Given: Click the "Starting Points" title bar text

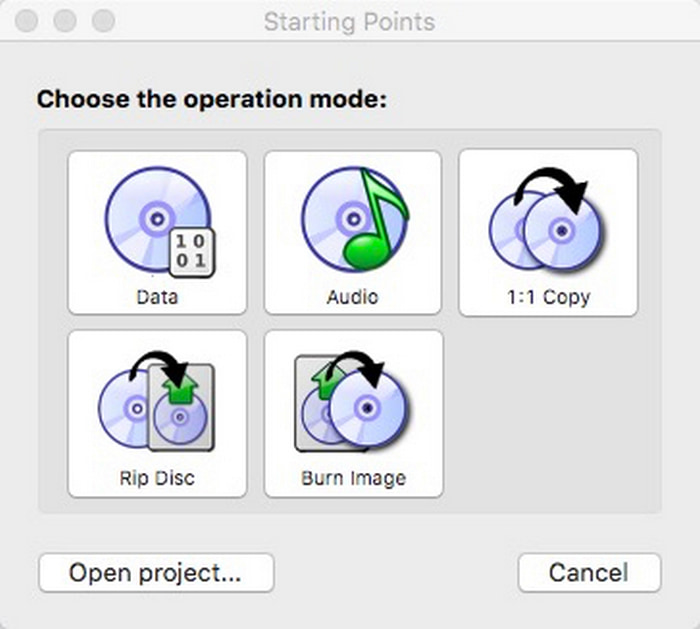Looking at the screenshot, I should point(349,21).
